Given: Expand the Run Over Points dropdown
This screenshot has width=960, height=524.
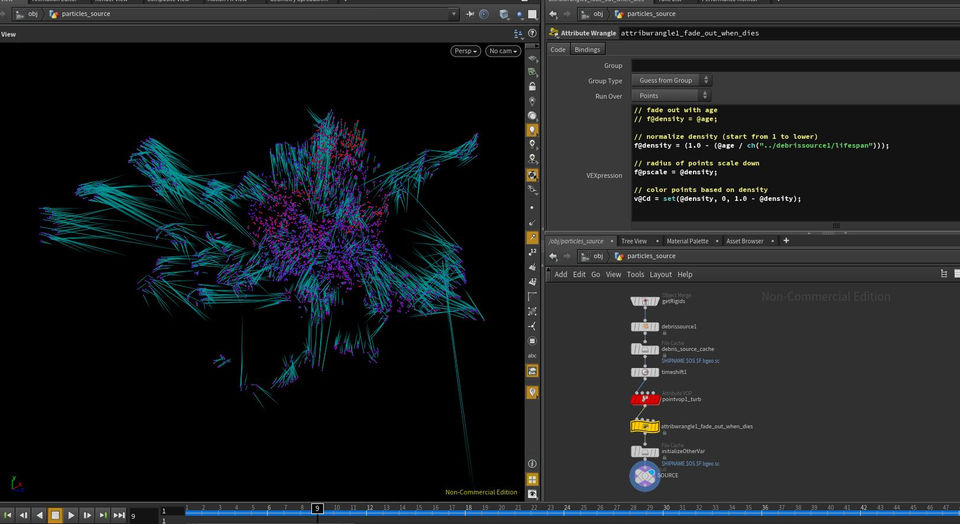Looking at the screenshot, I should click(670, 96).
